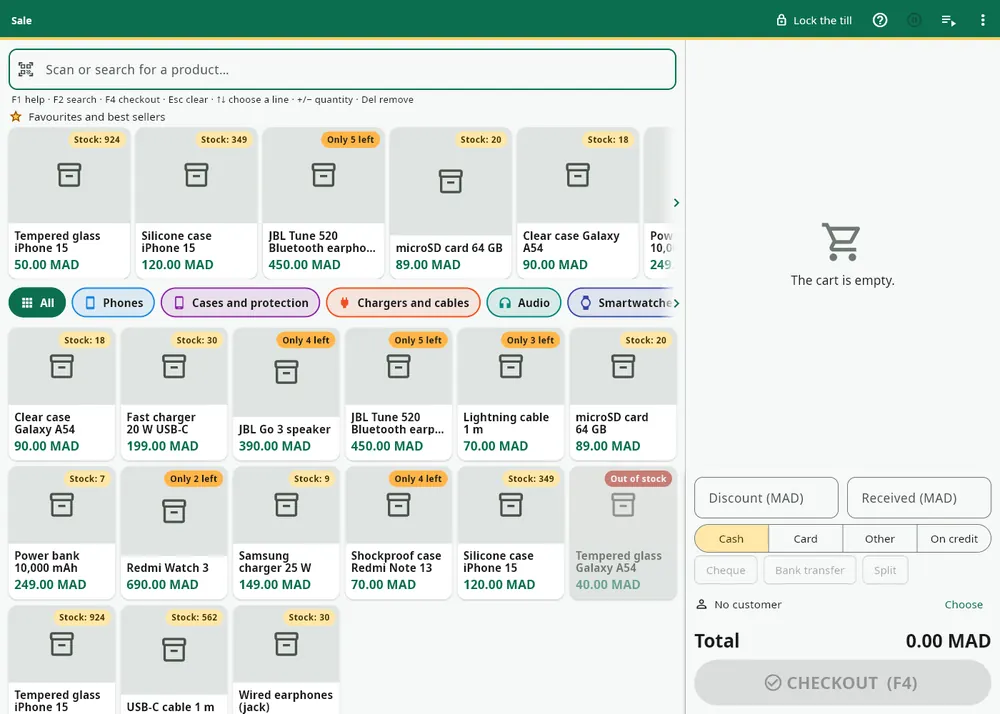The image size is (1000, 714).
Task: Click the box icon on USB-C cable 1 m
Action: [174, 650]
